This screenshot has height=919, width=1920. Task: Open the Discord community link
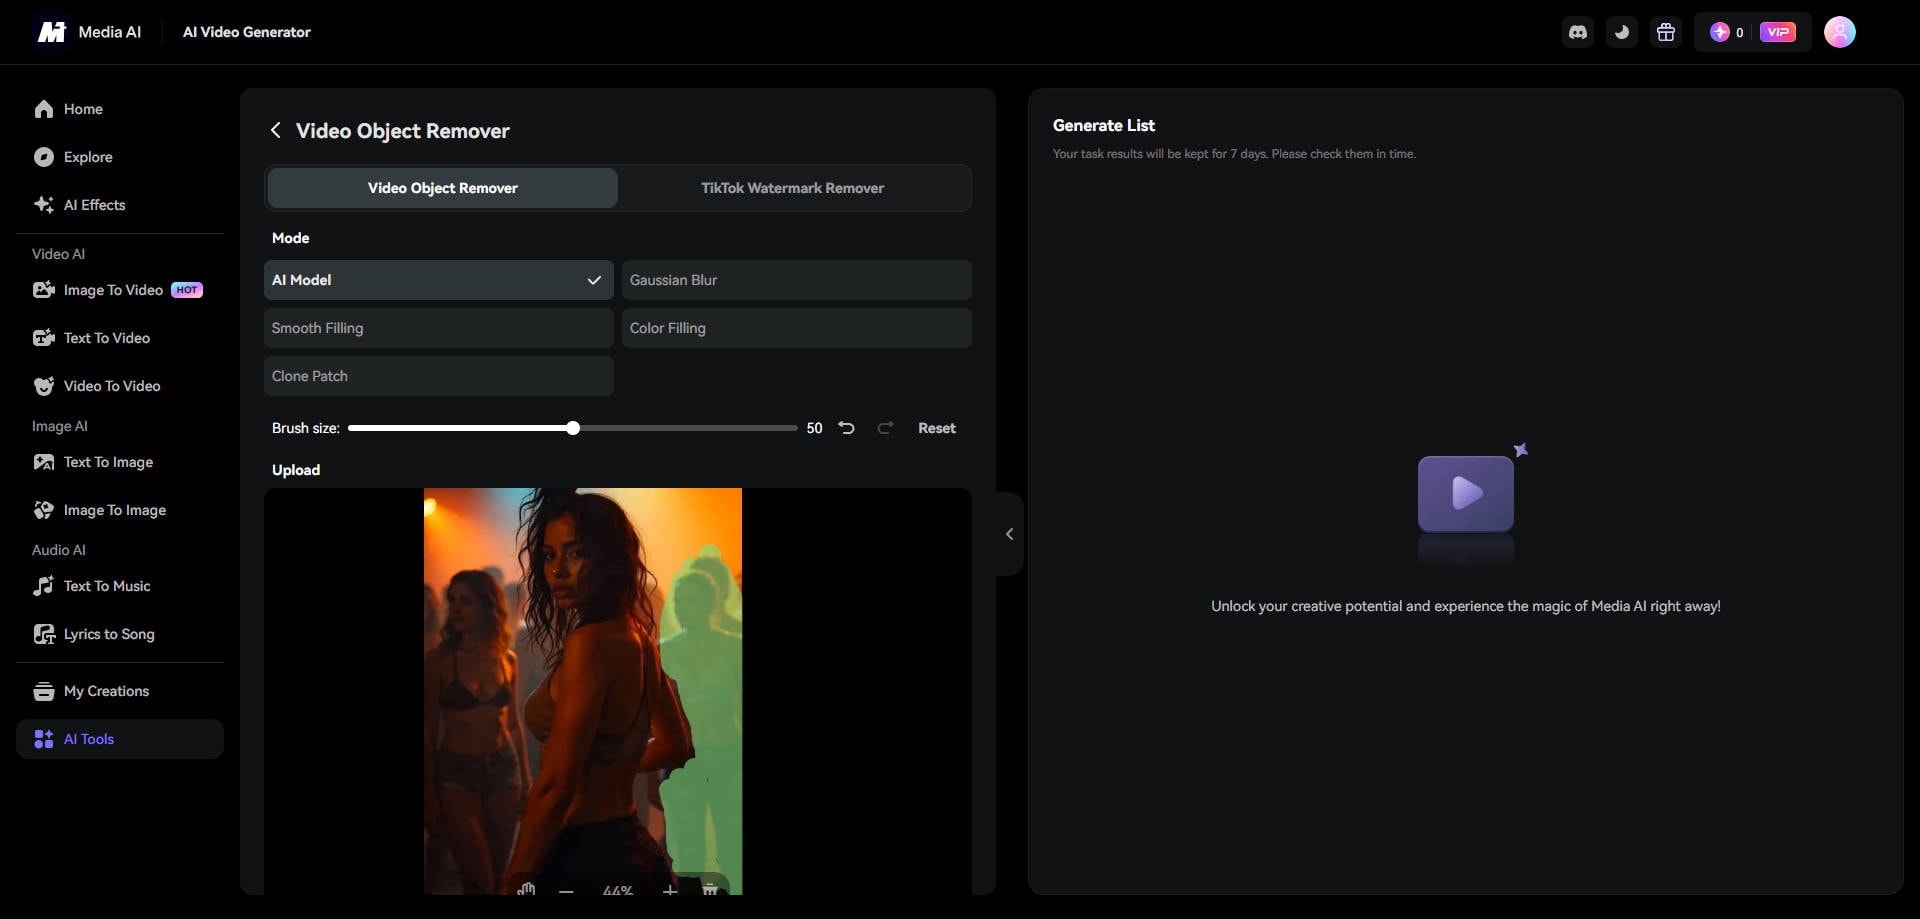click(x=1578, y=32)
